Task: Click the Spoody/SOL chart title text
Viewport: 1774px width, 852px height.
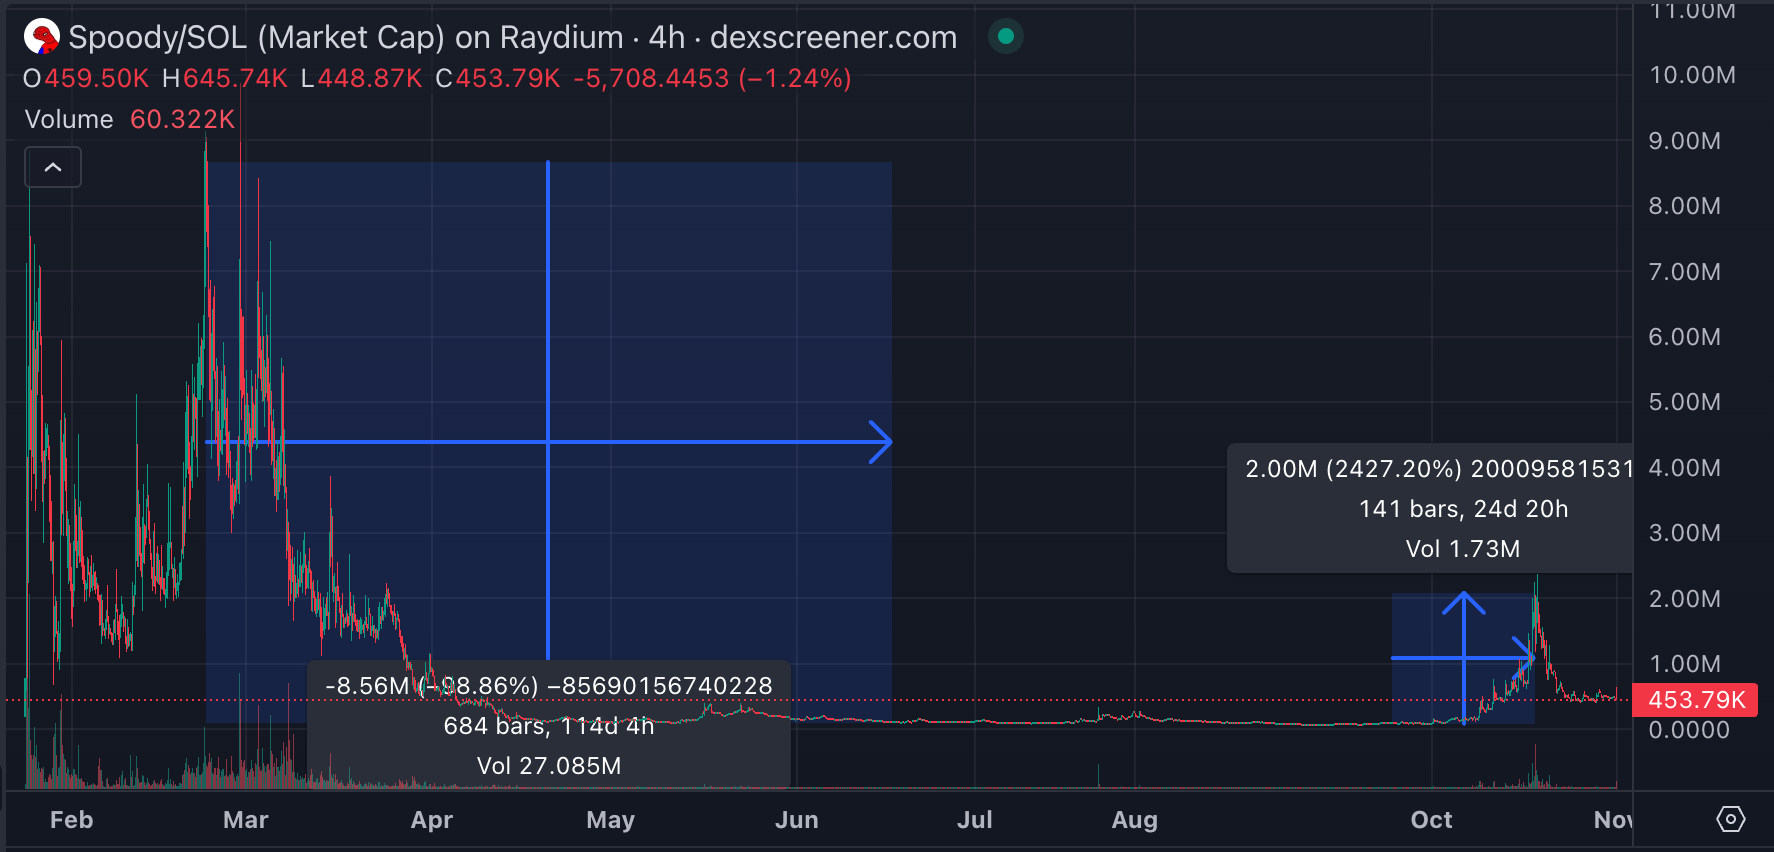Action: point(512,37)
